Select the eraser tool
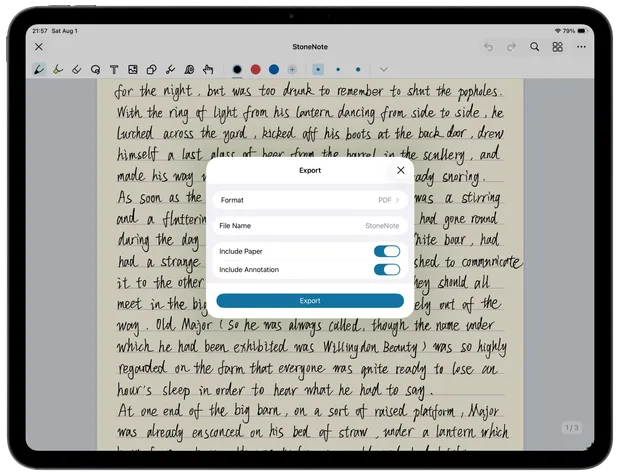 pyautogui.click(x=77, y=70)
